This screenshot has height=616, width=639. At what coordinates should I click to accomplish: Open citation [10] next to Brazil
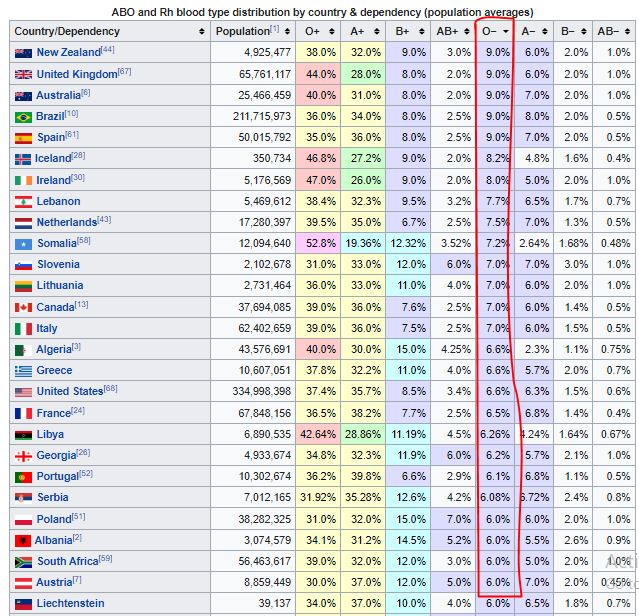(x=72, y=114)
